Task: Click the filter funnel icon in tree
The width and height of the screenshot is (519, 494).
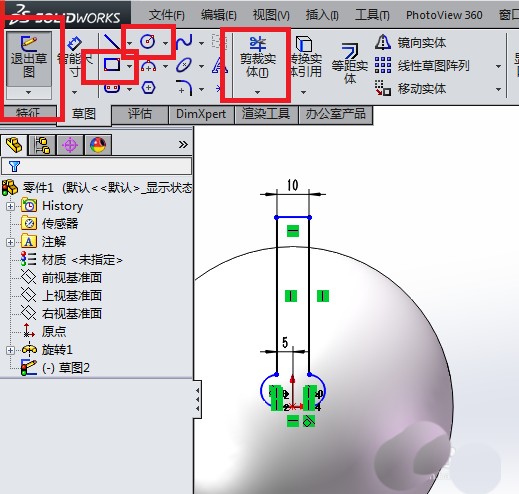Action: click(x=14, y=166)
